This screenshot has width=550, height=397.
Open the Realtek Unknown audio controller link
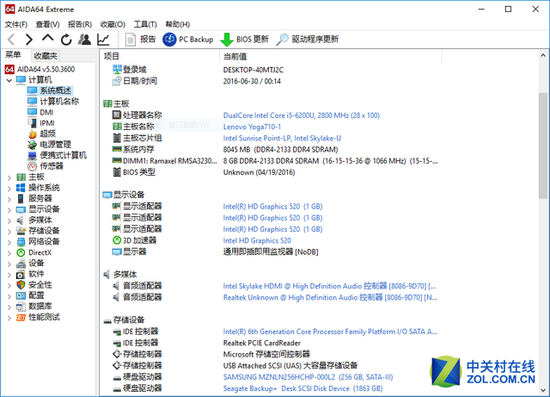point(330,297)
